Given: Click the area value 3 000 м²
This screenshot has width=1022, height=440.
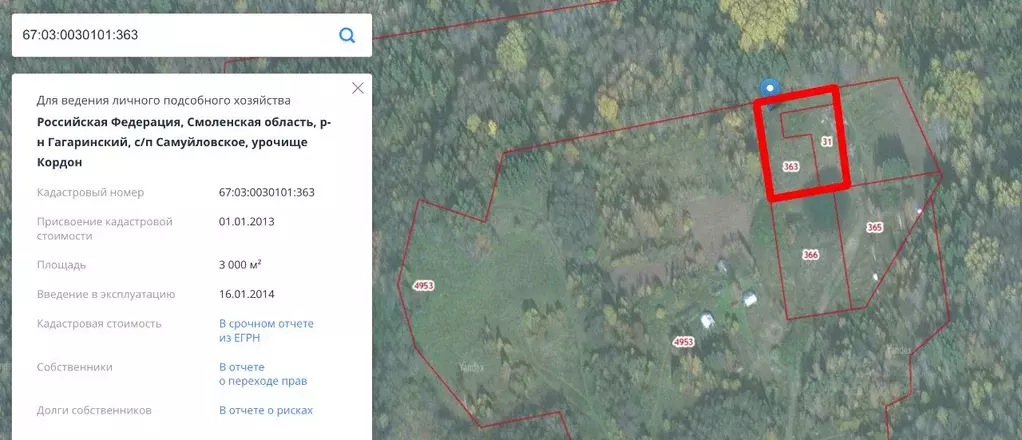Looking at the screenshot, I should point(241,265).
